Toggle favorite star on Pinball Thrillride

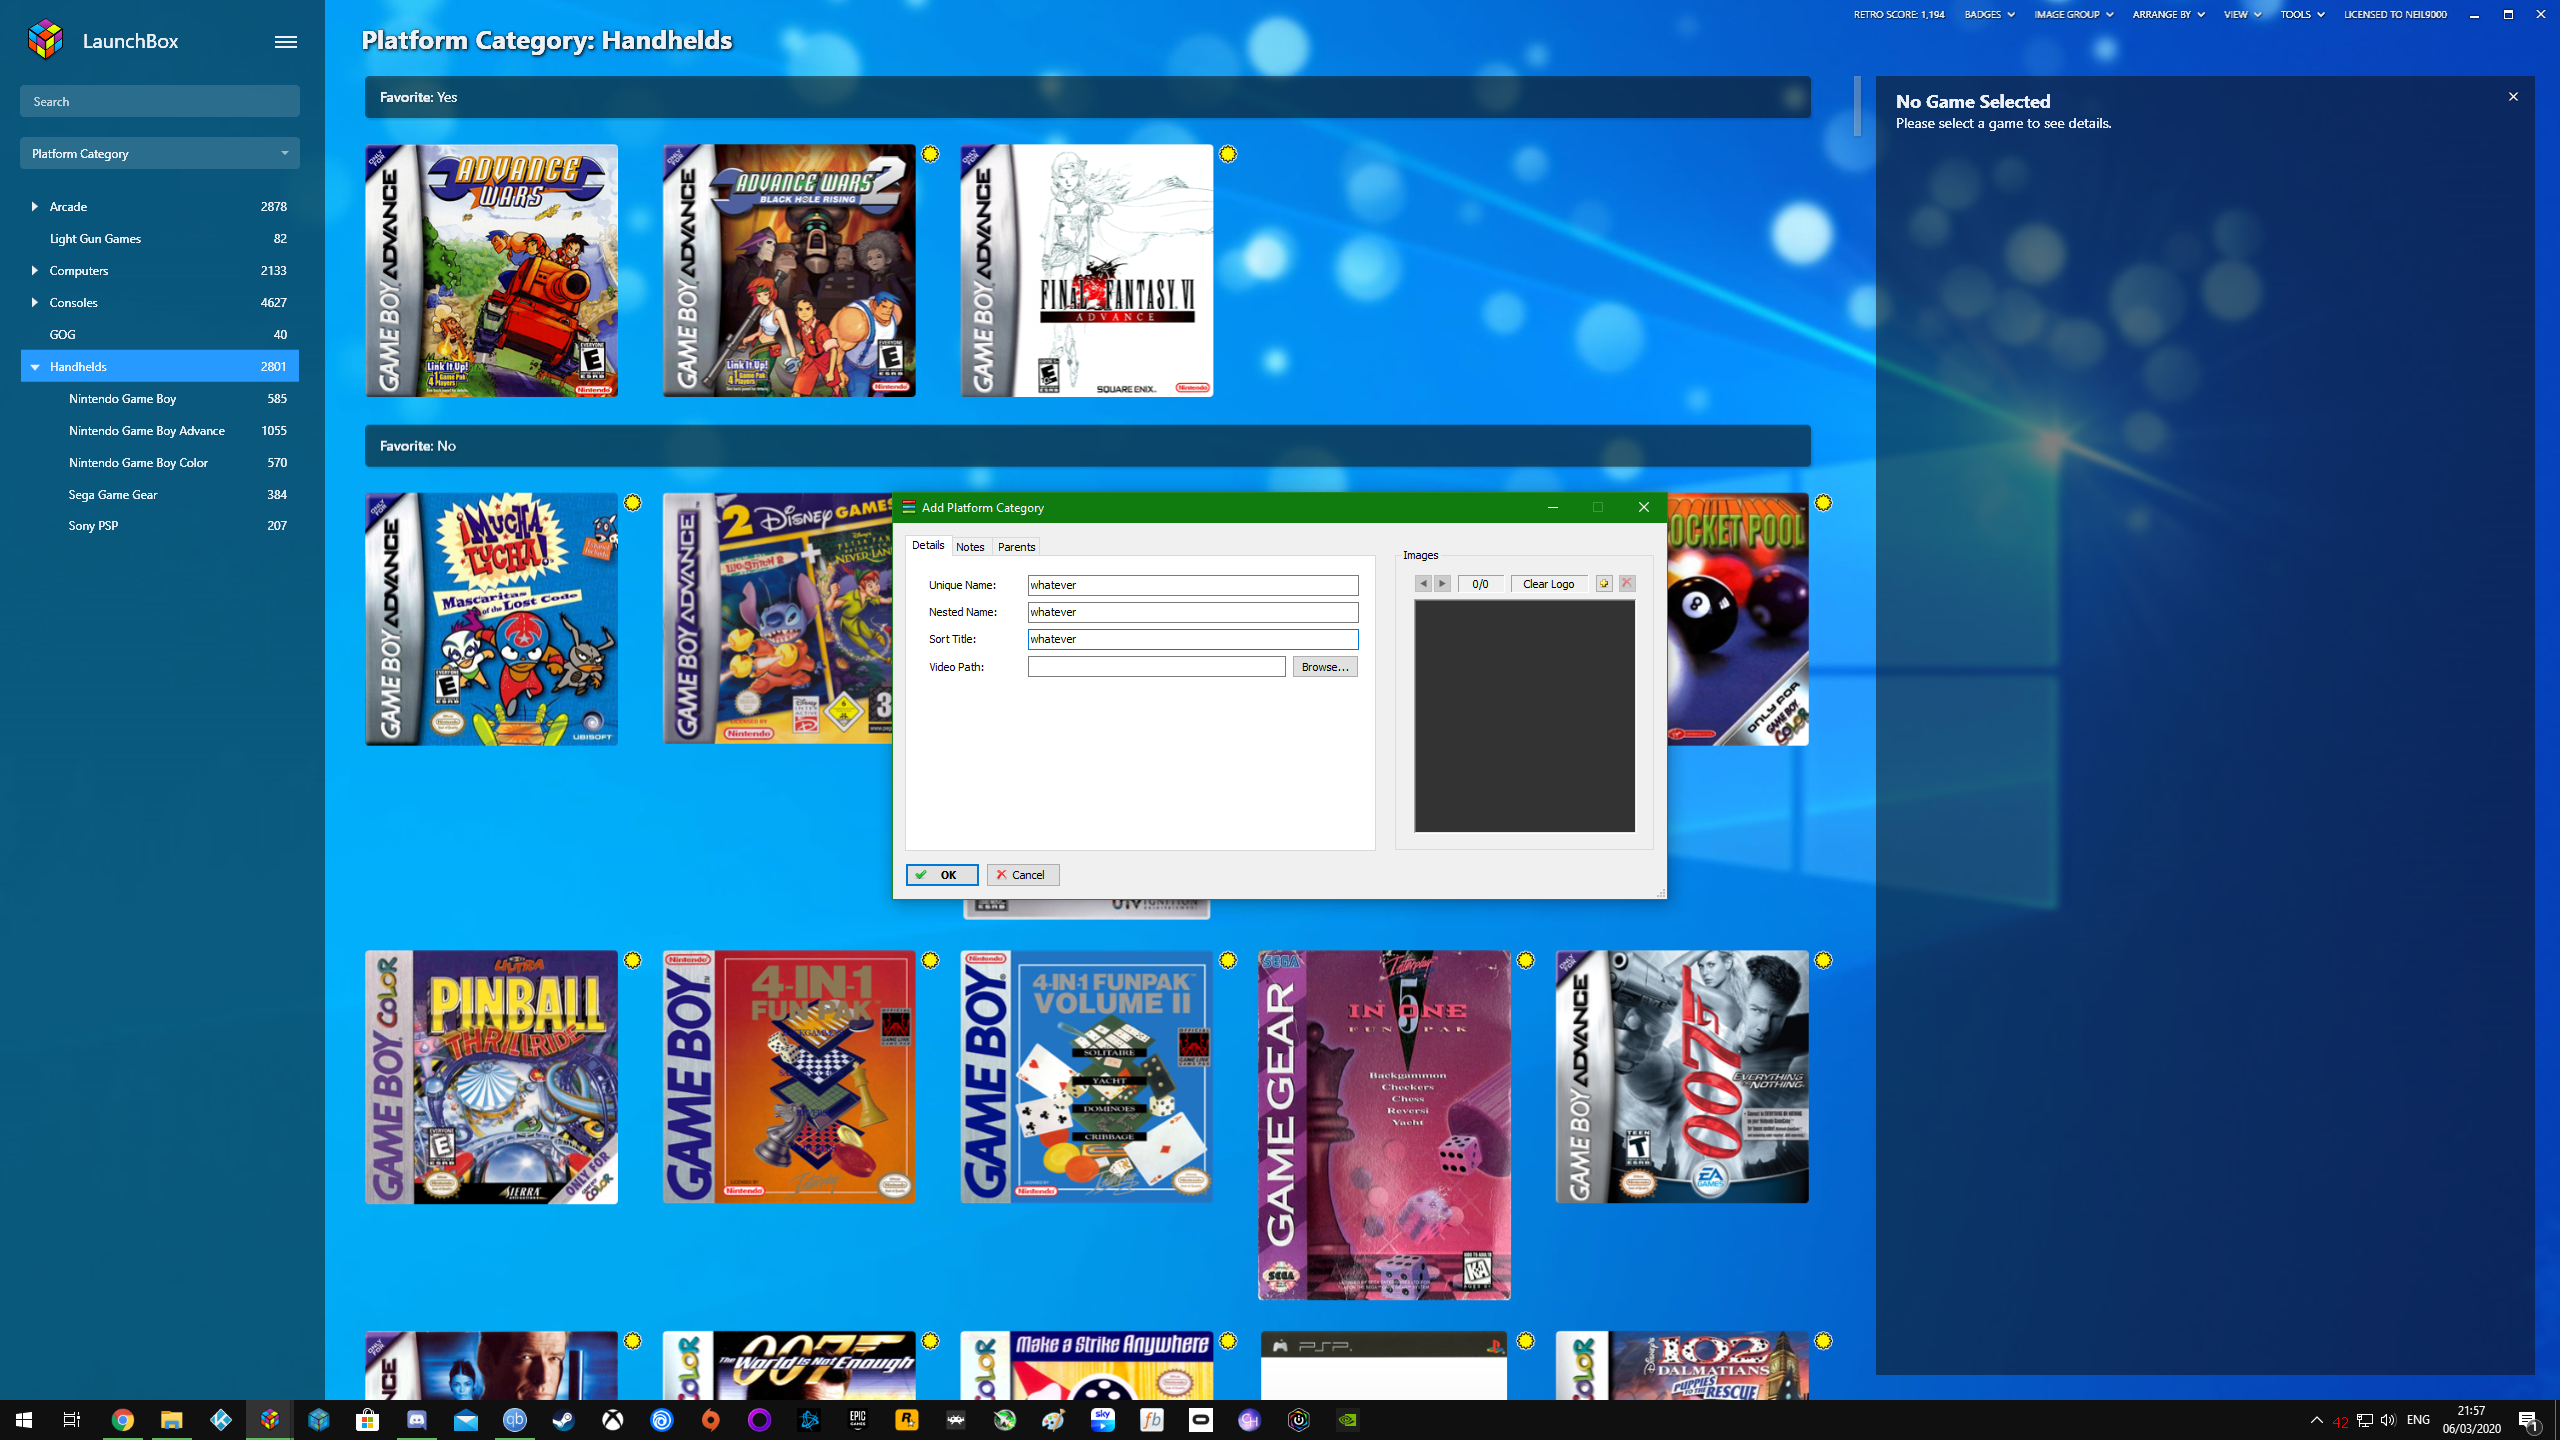tap(633, 961)
